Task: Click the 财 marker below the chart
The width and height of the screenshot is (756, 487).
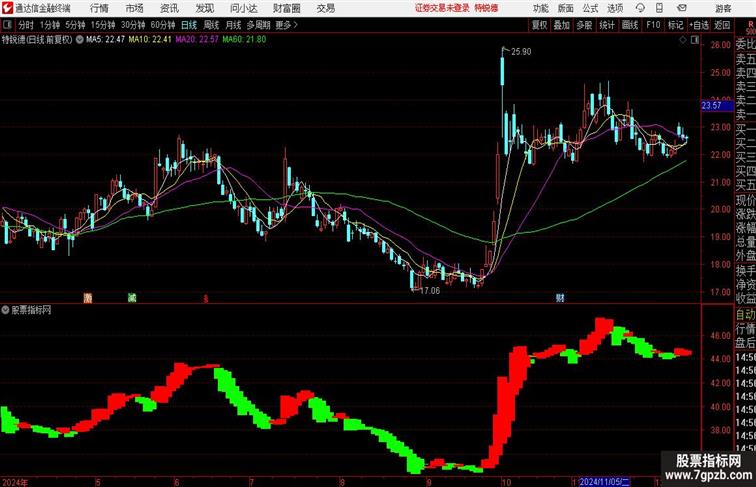Action: click(x=560, y=298)
